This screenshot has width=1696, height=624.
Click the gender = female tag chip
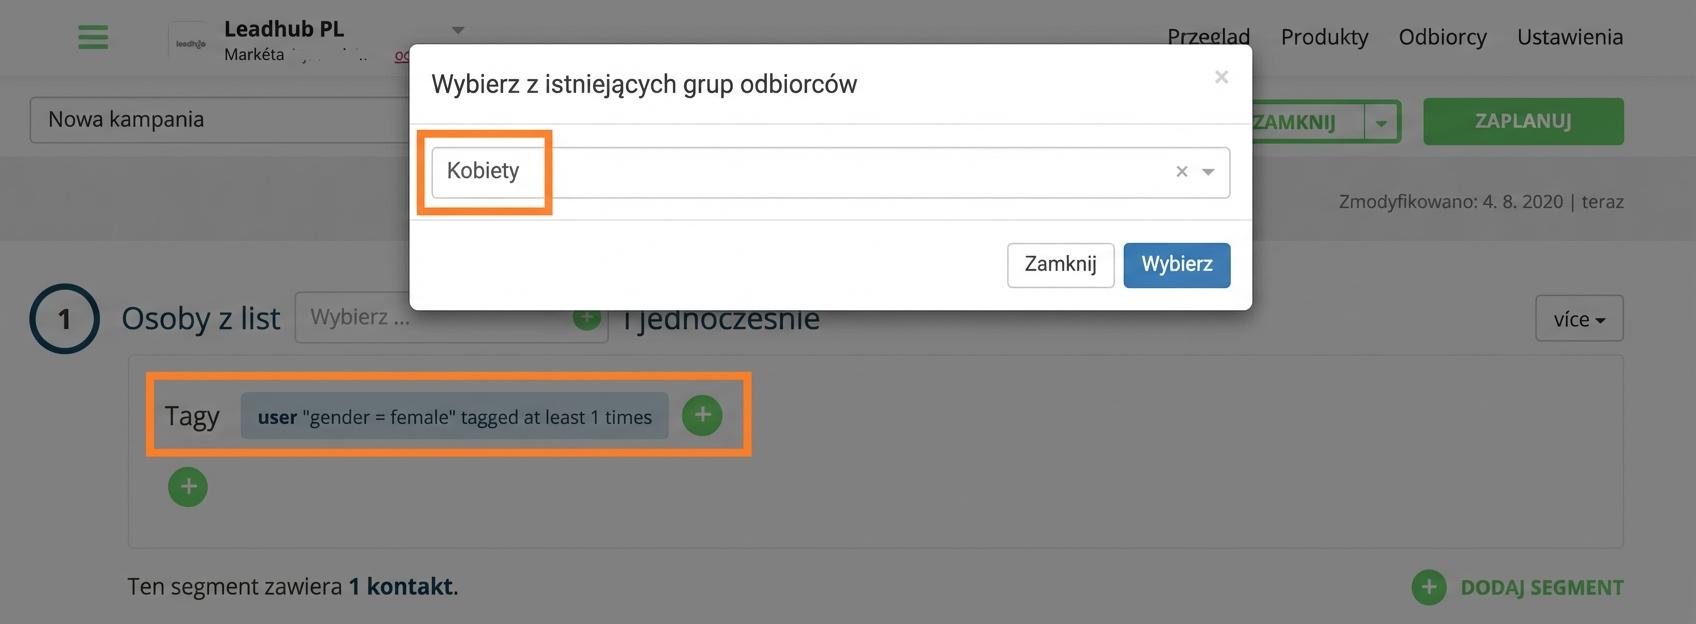pyautogui.click(x=454, y=416)
